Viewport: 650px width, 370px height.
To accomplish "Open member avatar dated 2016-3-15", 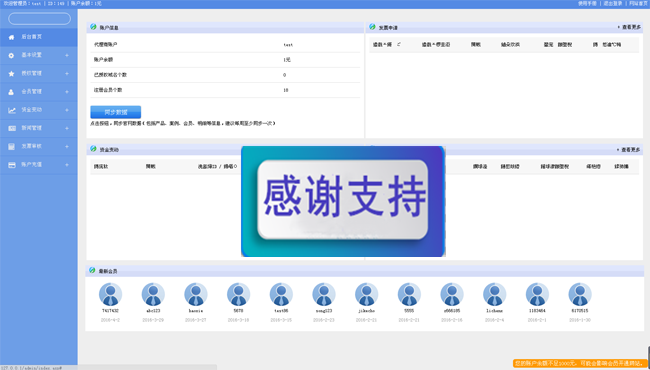I will pyautogui.click(x=281, y=294).
